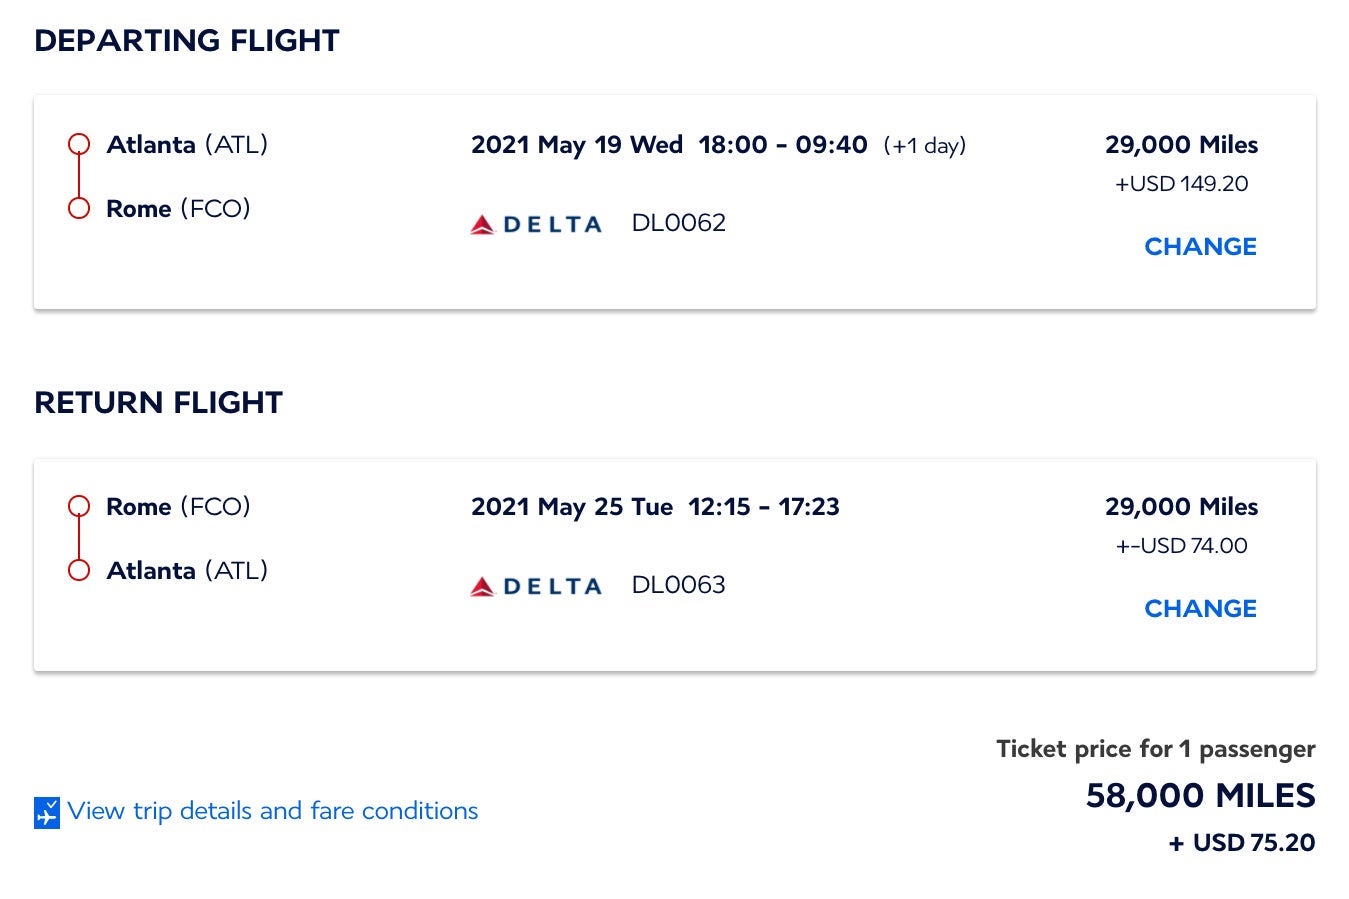Viewport: 1349px width, 899px height.
Task: Click the Delta logo on the return flight
Action: click(x=536, y=584)
